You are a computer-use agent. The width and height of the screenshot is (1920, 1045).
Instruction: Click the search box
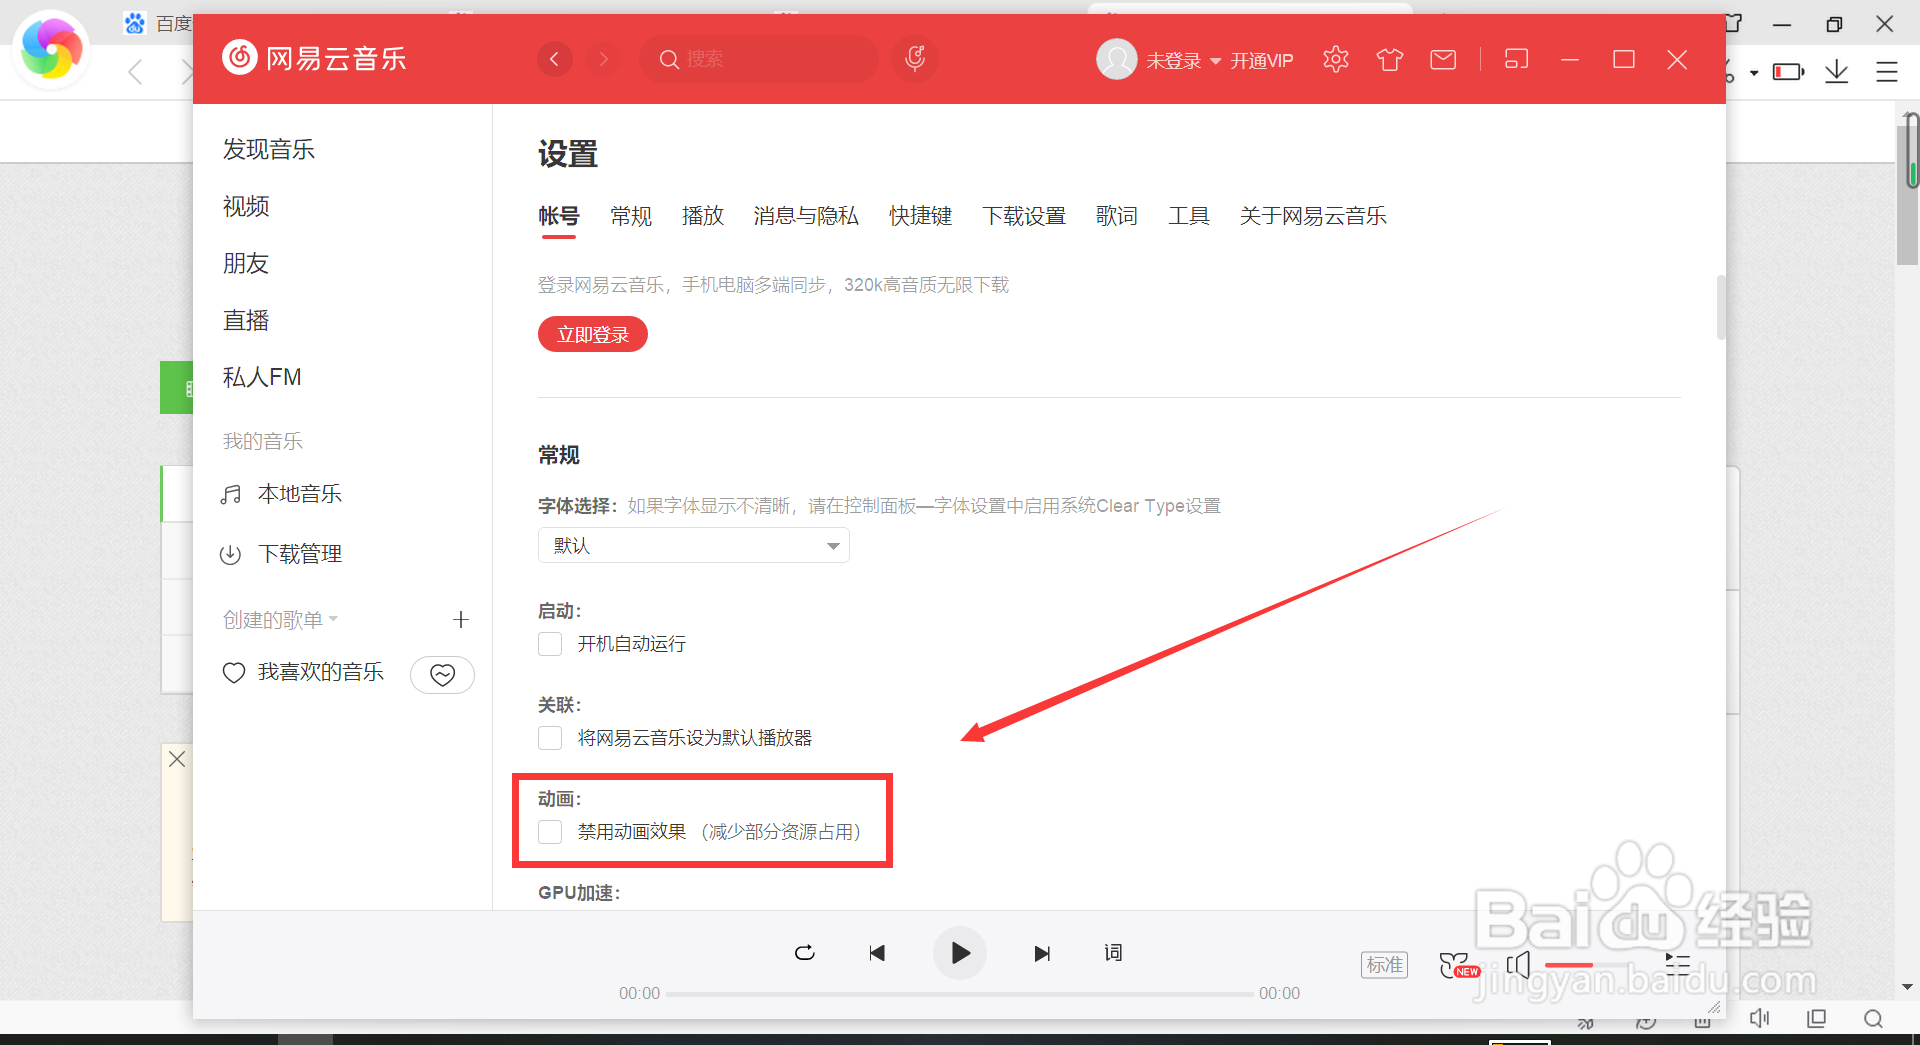[x=759, y=59]
